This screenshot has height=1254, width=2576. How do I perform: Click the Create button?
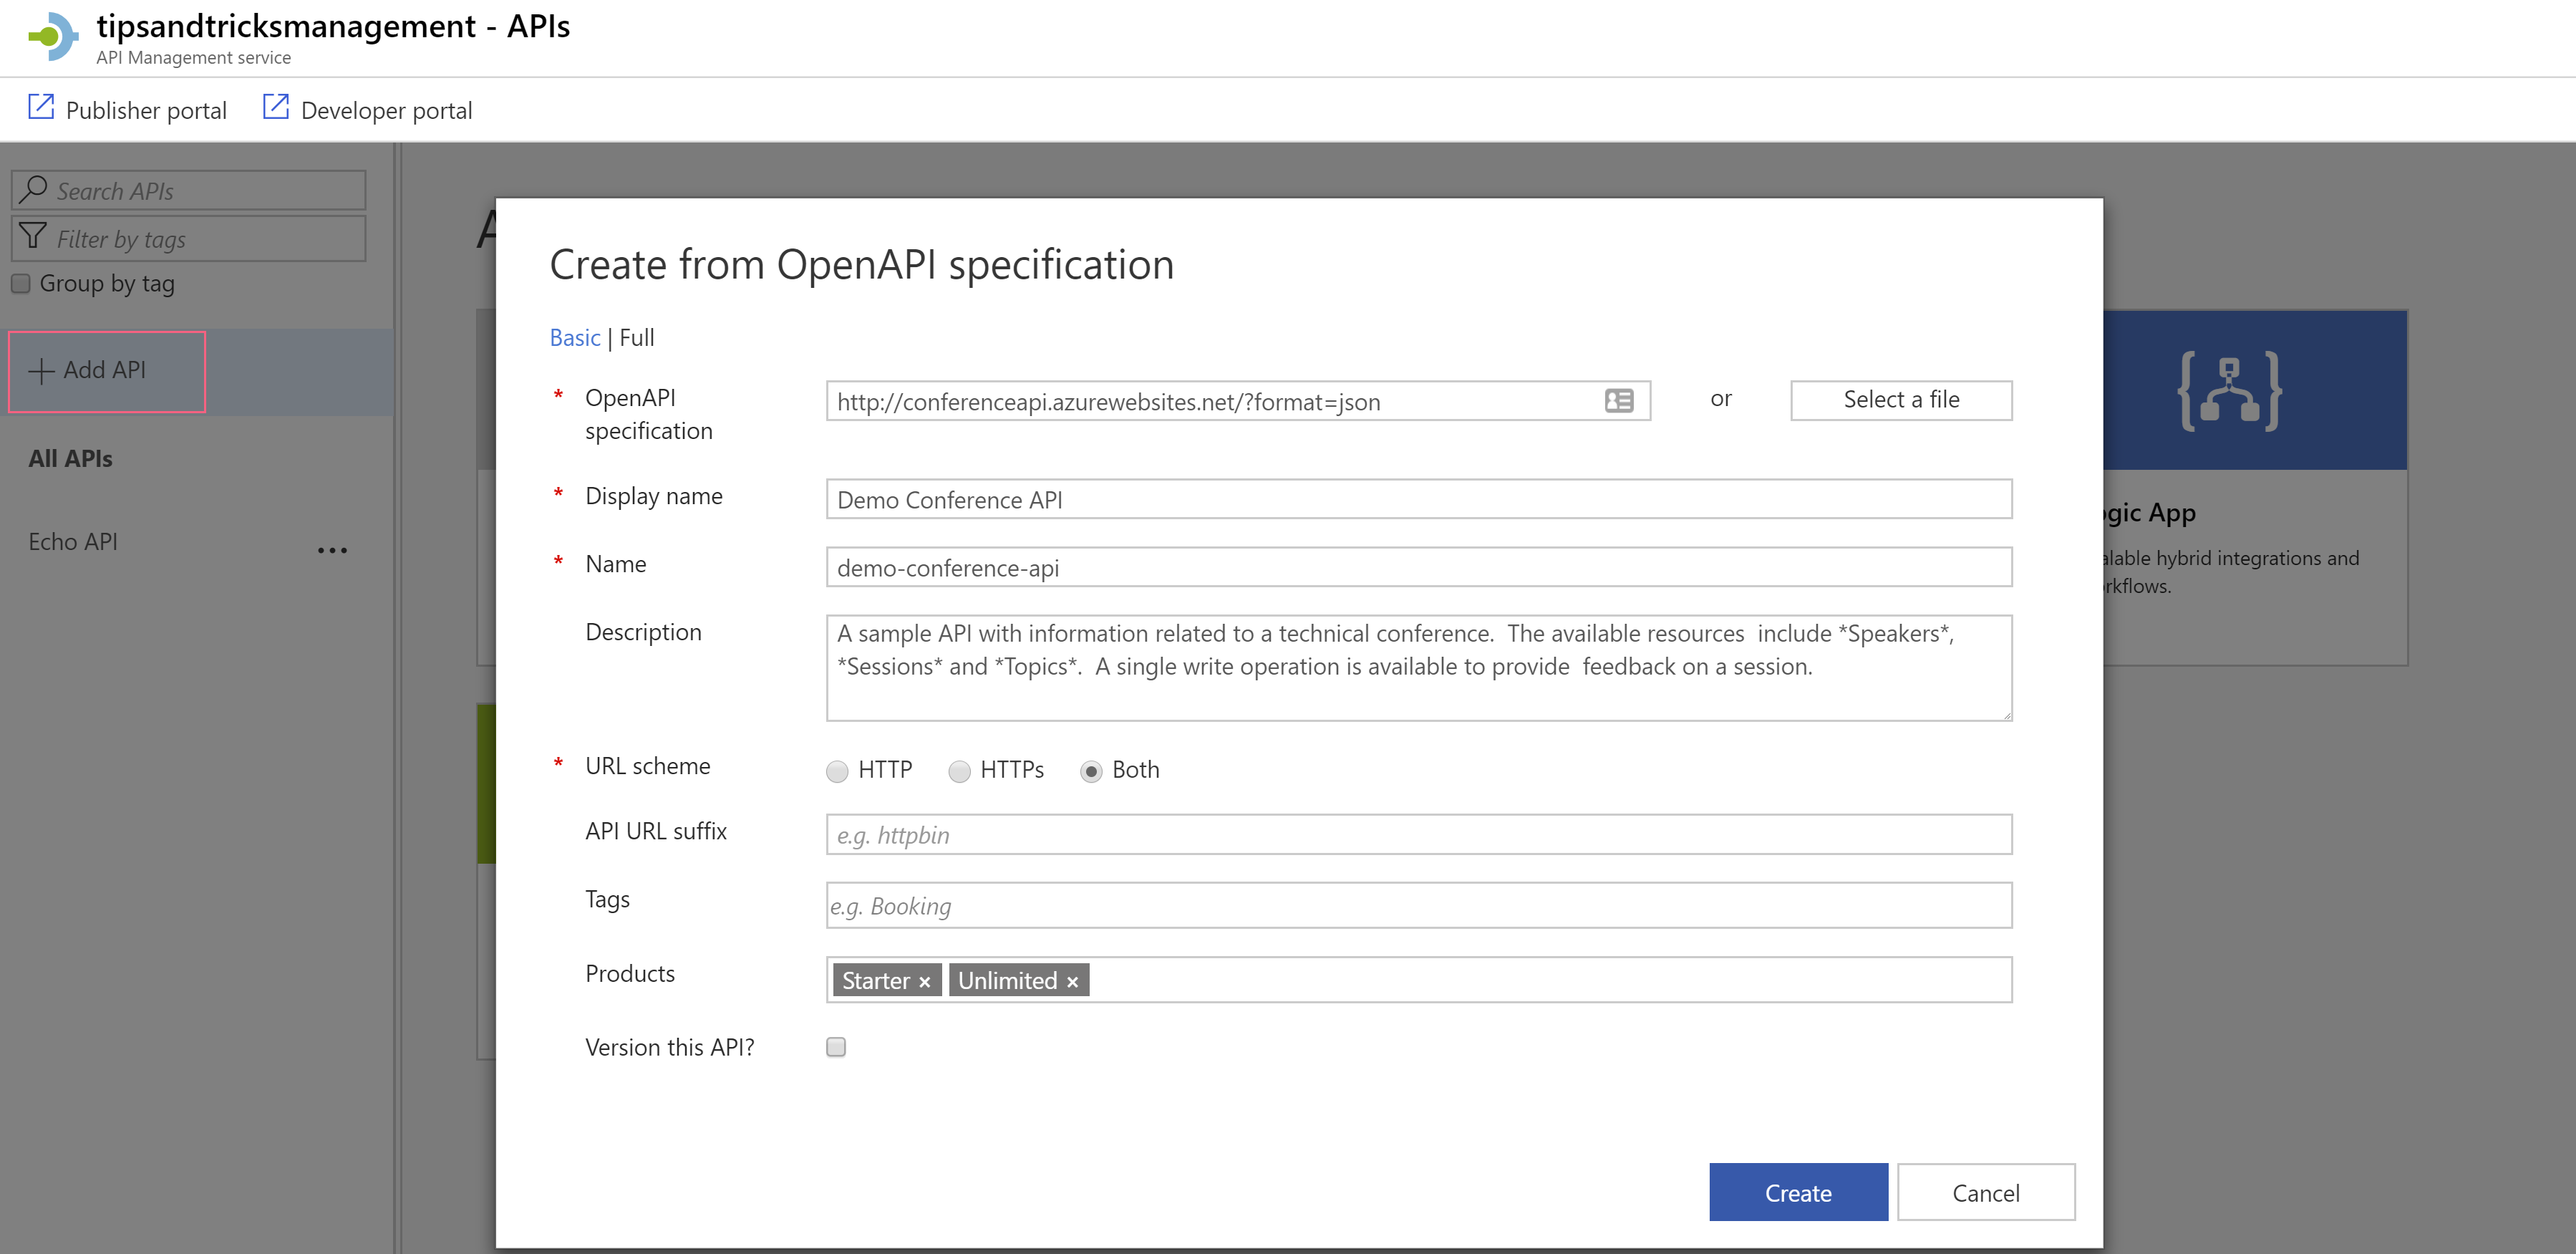click(x=1798, y=1192)
